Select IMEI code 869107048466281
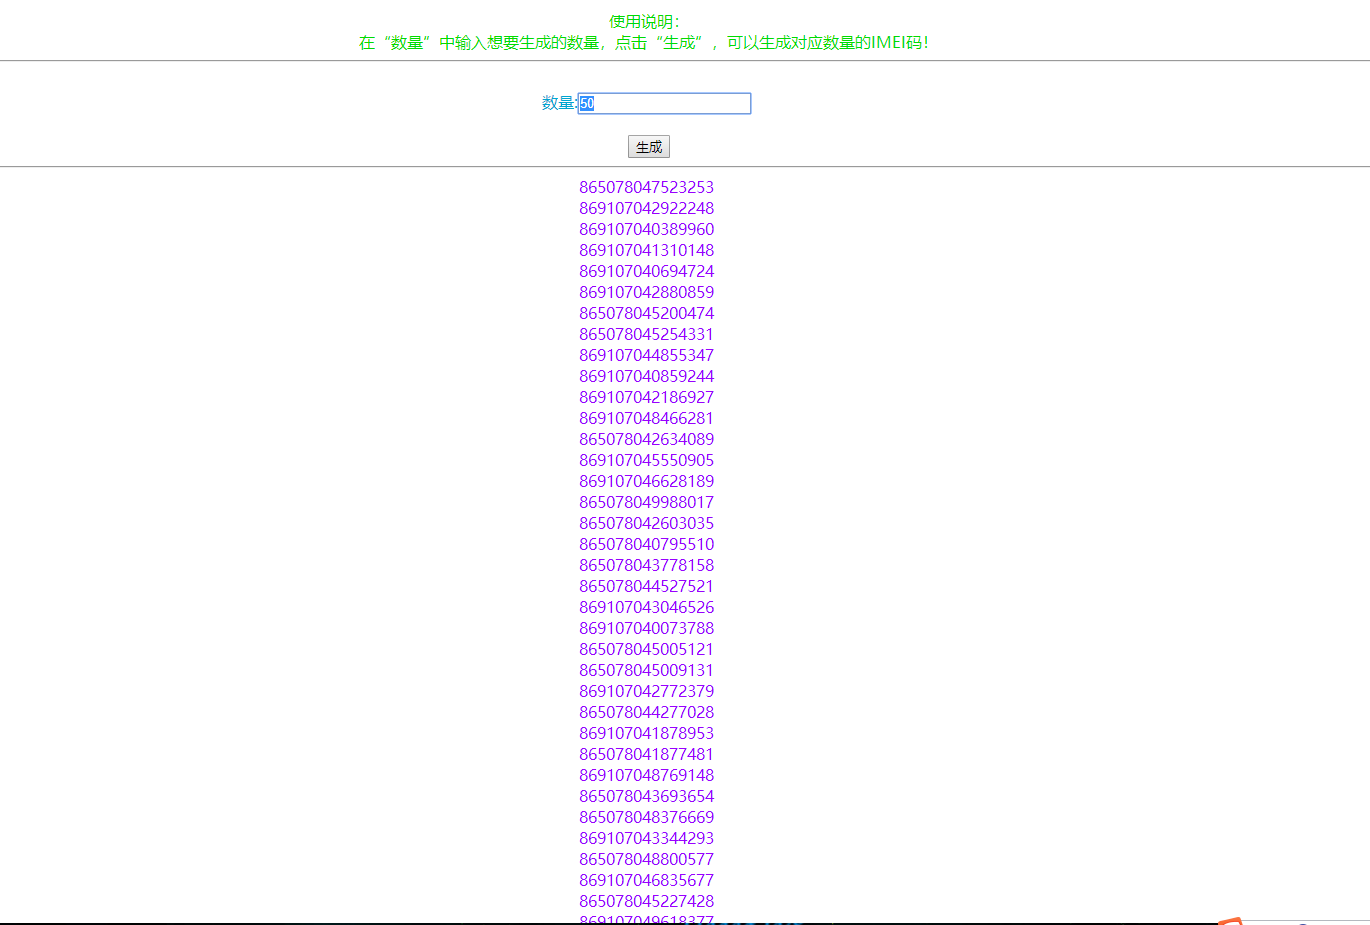Viewport: 1370px width, 925px height. [x=646, y=418]
